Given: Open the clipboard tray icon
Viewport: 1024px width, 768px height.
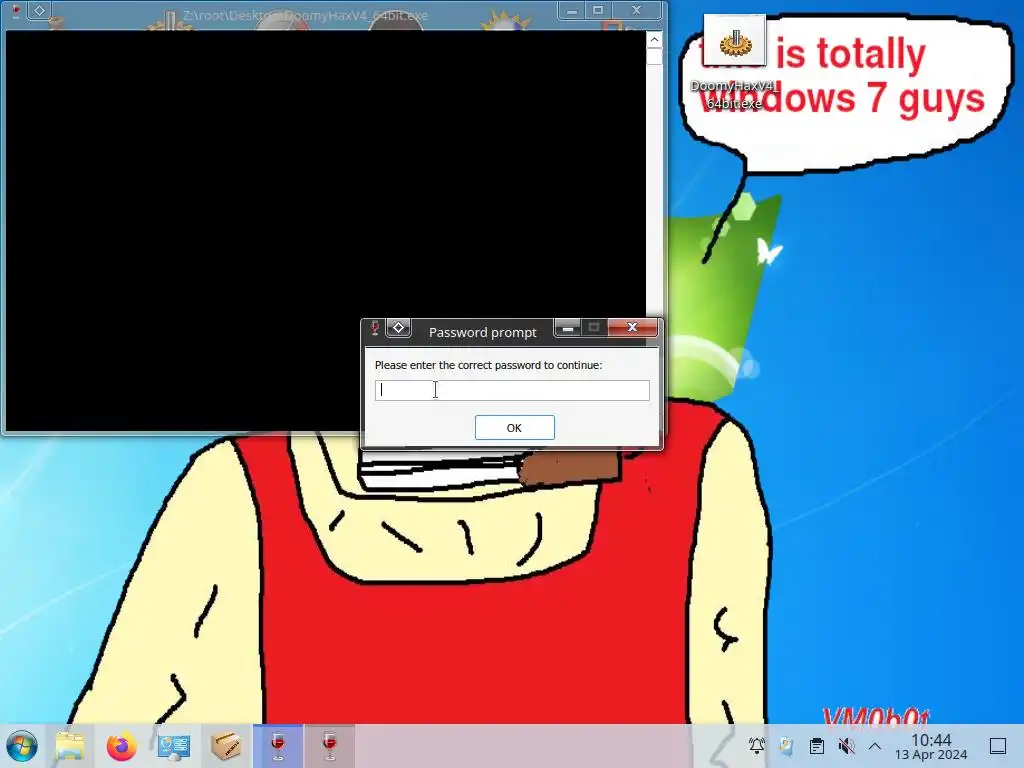Looking at the screenshot, I should [816, 746].
